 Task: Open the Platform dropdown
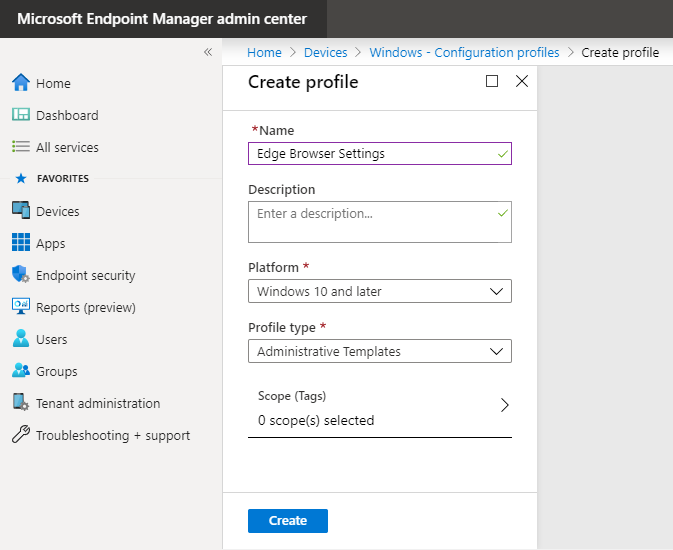[380, 291]
